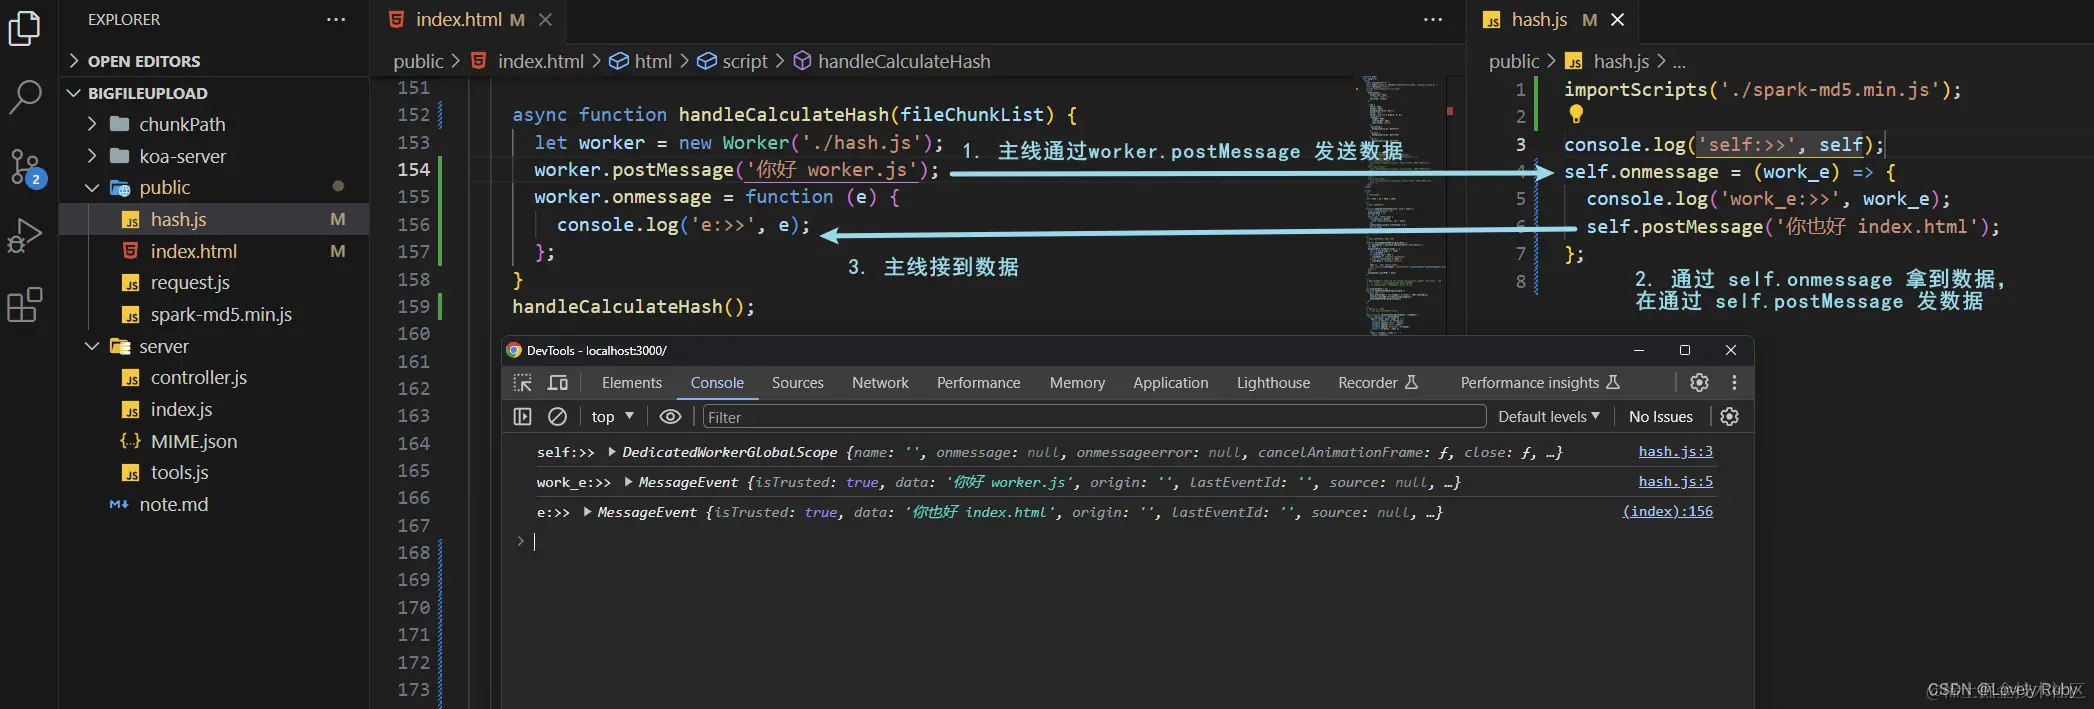Open console settings gear near No Issues
Viewport: 2094px width, 709px height.
[1729, 417]
